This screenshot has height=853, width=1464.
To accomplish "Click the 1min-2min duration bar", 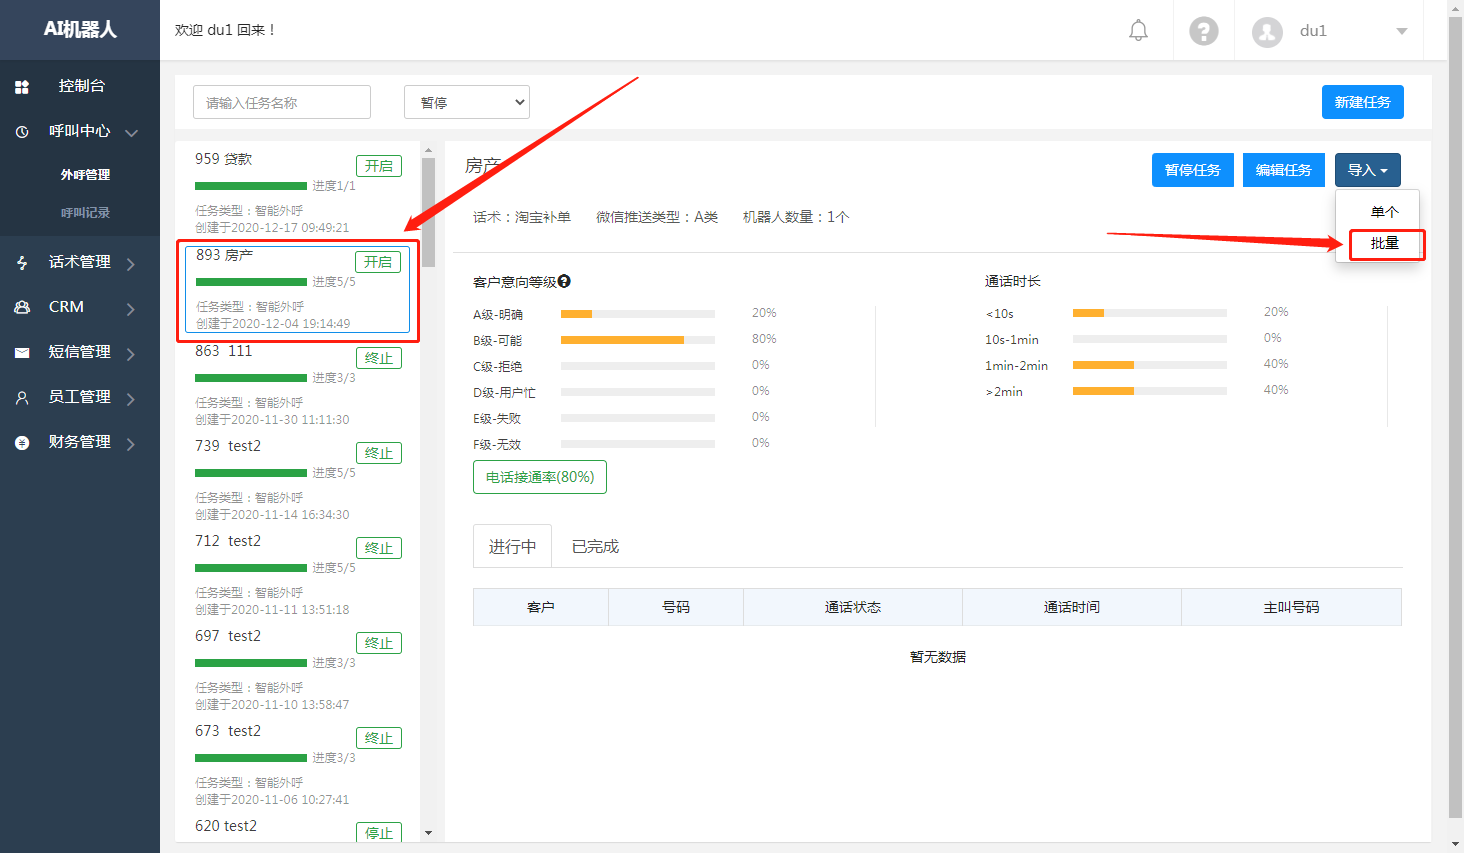I will (1150, 365).
